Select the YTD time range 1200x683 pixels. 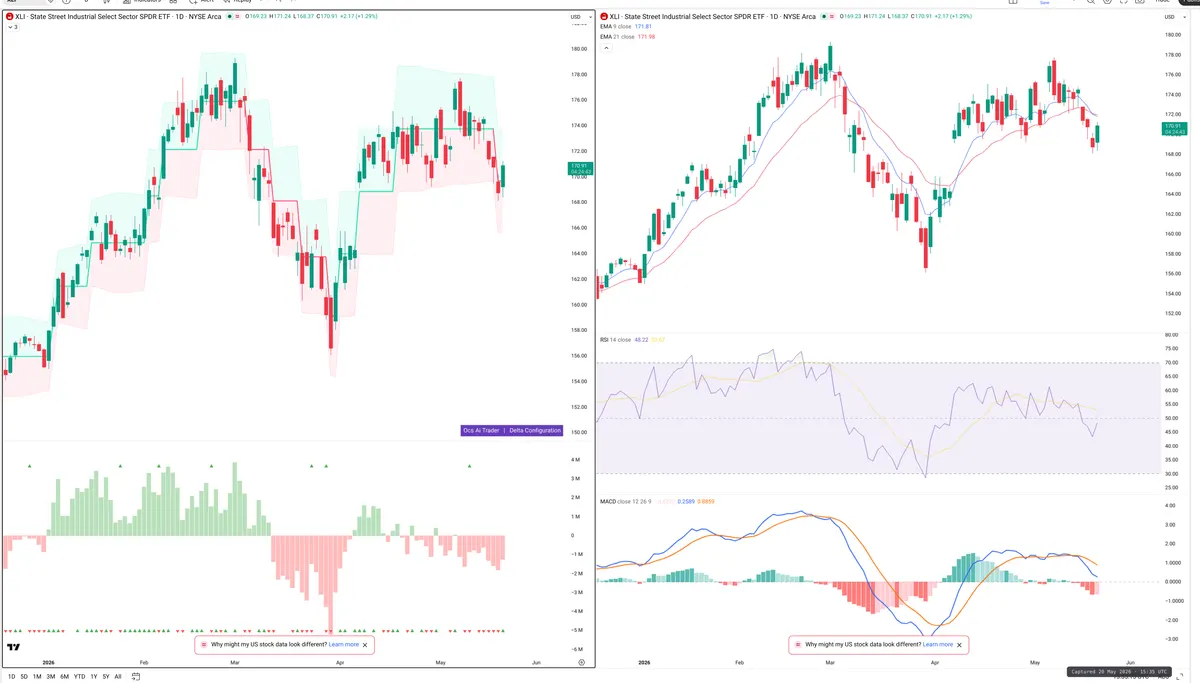pos(79,677)
